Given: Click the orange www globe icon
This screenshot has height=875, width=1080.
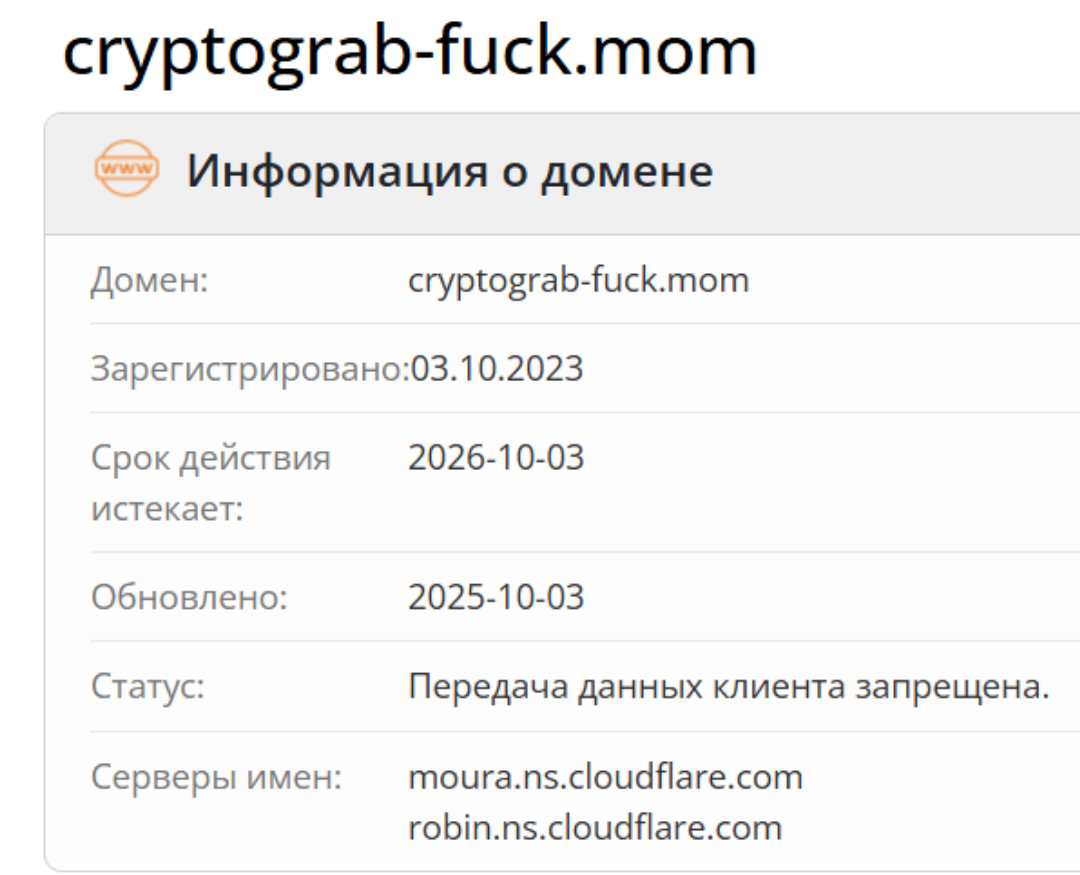Looking at the screenshot, I should pos(126,170).
